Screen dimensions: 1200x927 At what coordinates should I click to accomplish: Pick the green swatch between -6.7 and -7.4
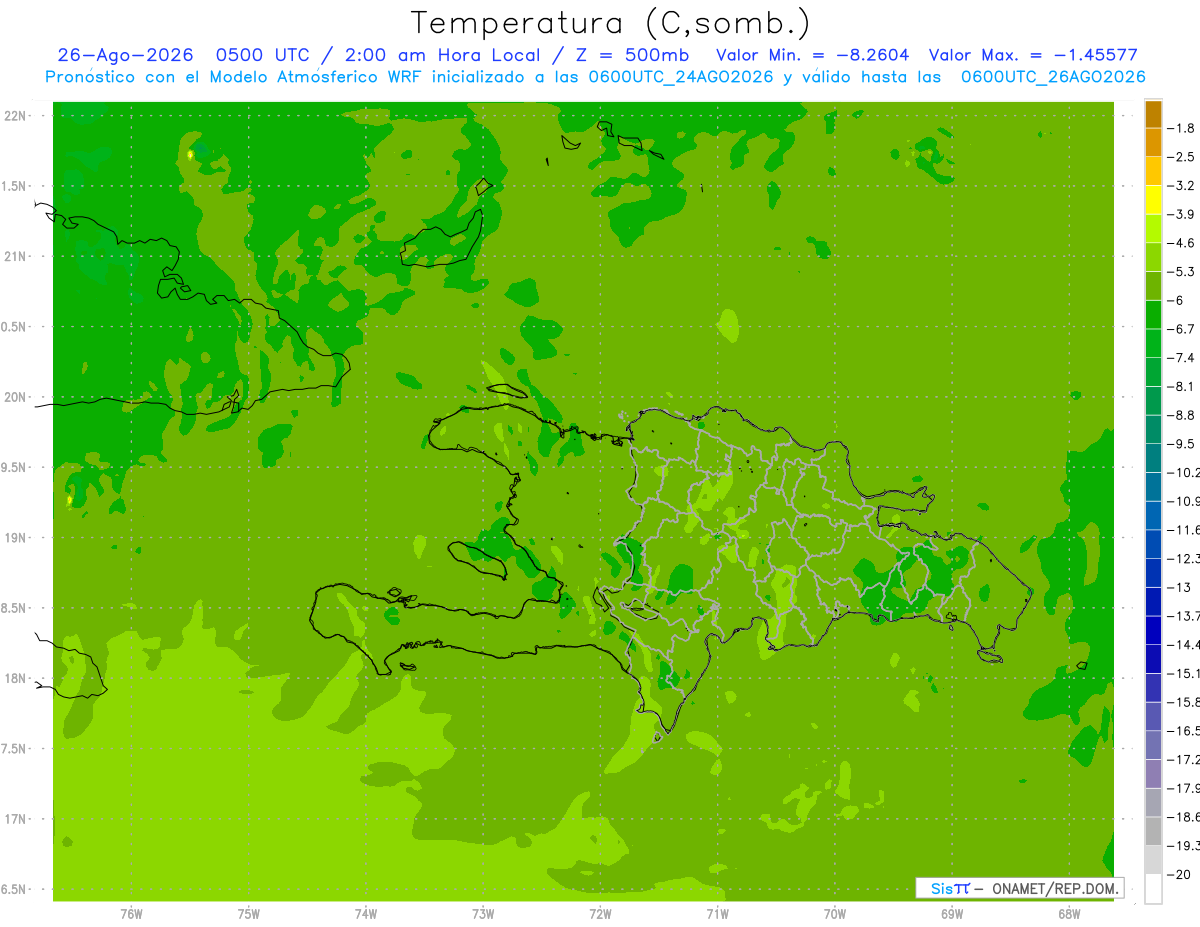(x=1153, y=343)
